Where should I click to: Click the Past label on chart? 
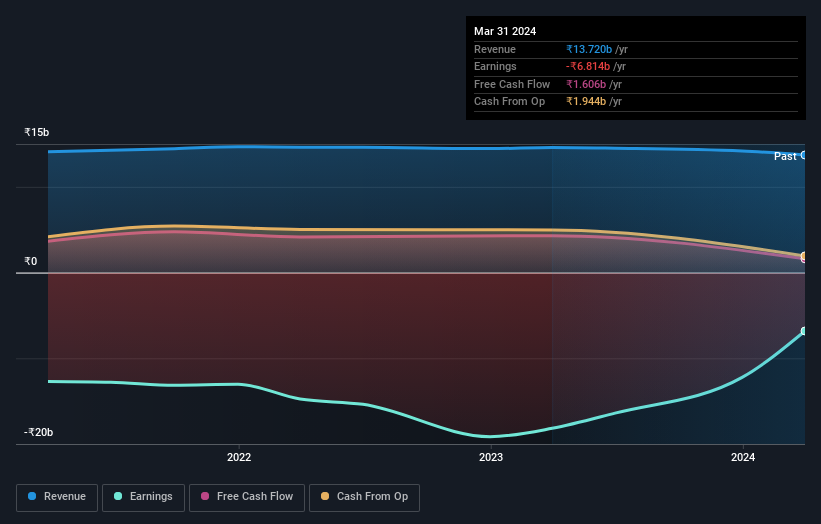[x=785, y=156]
